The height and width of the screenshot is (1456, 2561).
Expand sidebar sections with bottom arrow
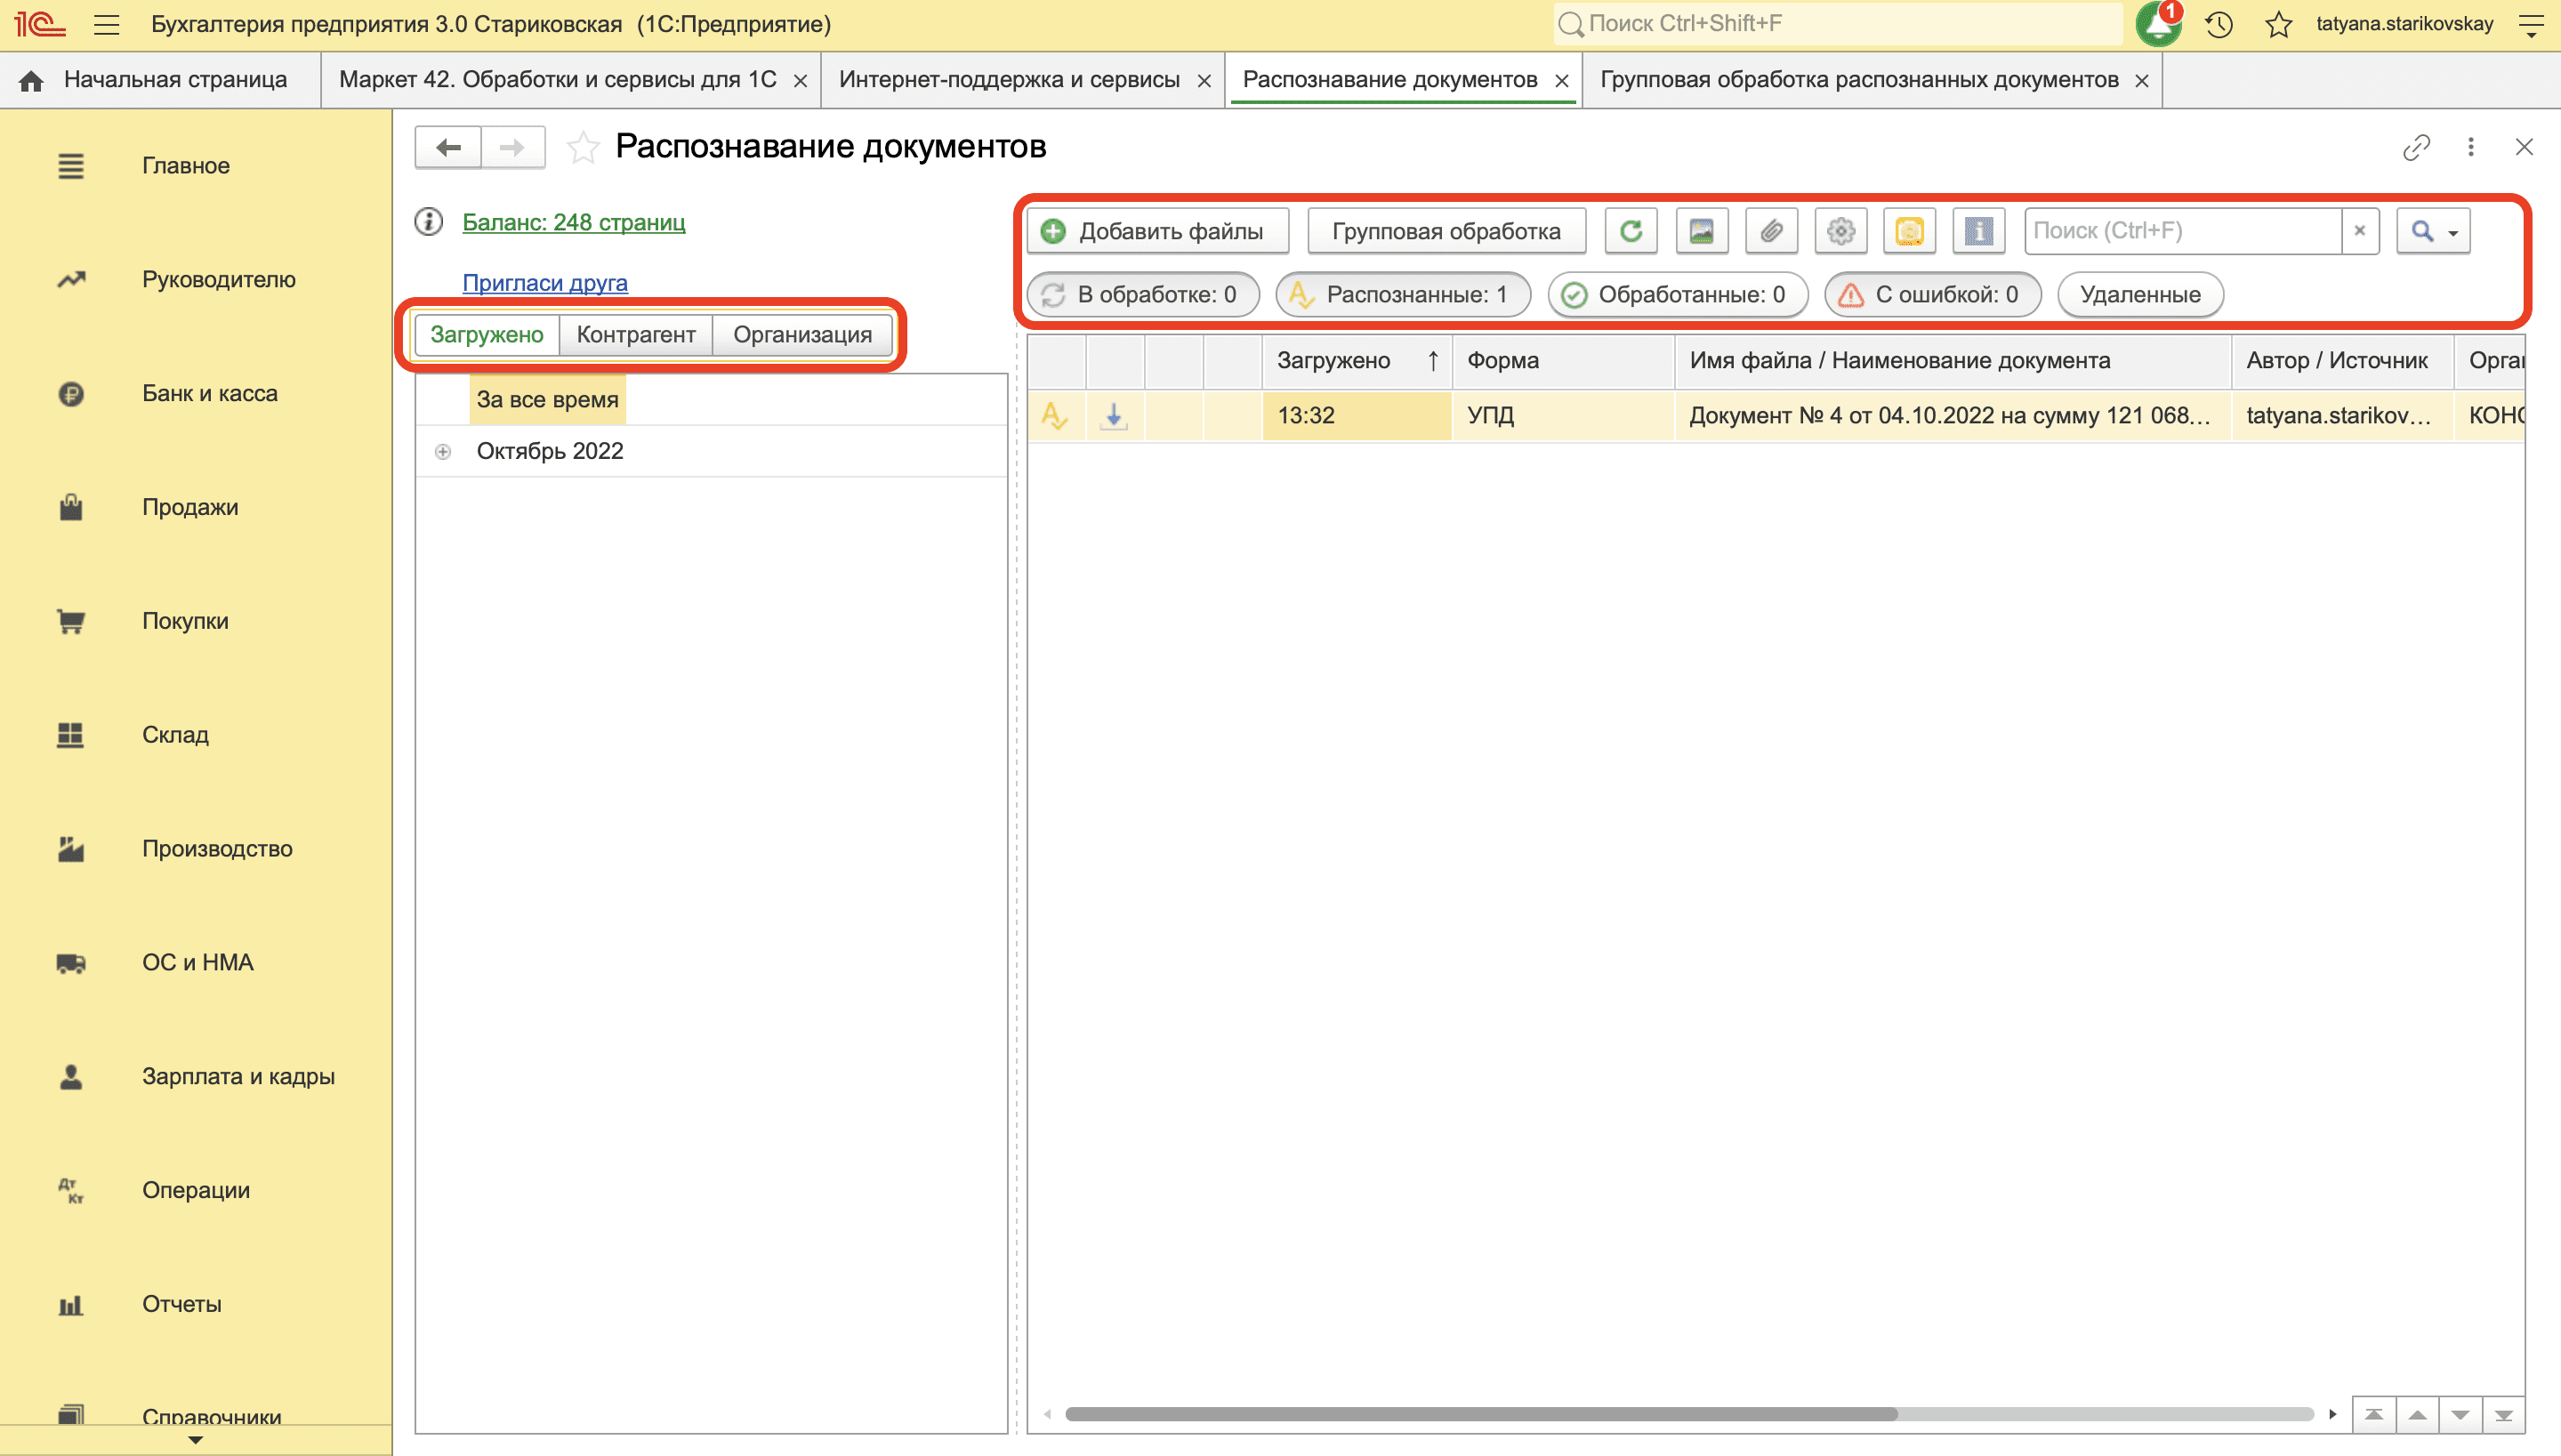(196, 1440)
